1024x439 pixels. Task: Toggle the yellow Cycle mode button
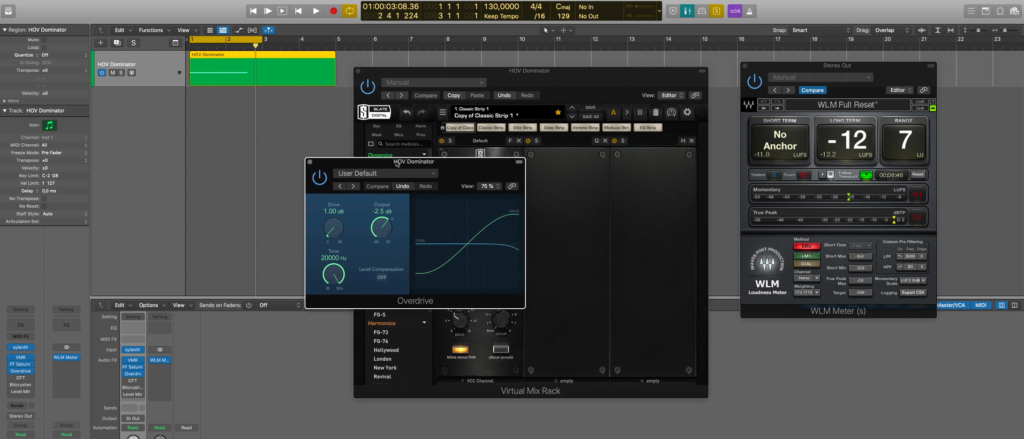(x=350, y=10)
